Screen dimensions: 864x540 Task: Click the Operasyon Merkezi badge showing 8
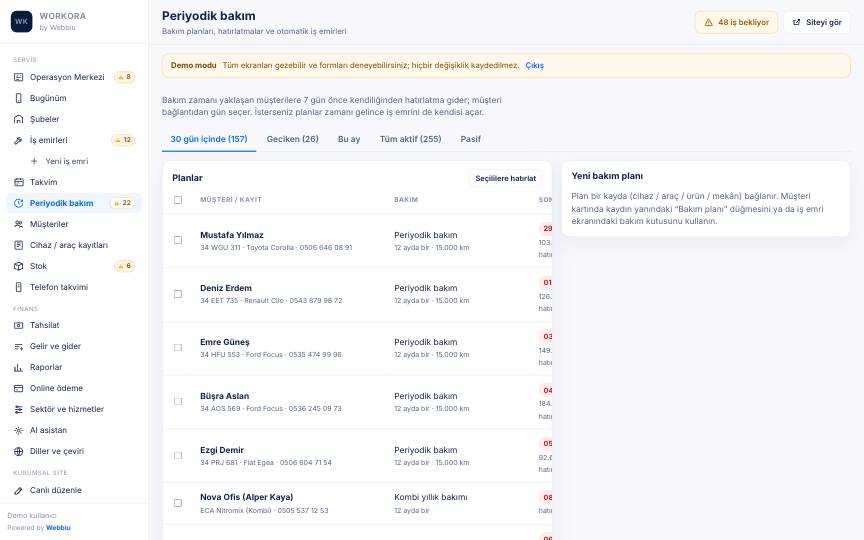[125, 77]
